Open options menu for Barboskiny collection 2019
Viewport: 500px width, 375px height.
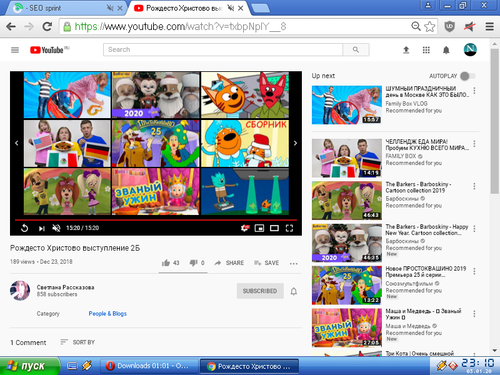tap(474, 186)
